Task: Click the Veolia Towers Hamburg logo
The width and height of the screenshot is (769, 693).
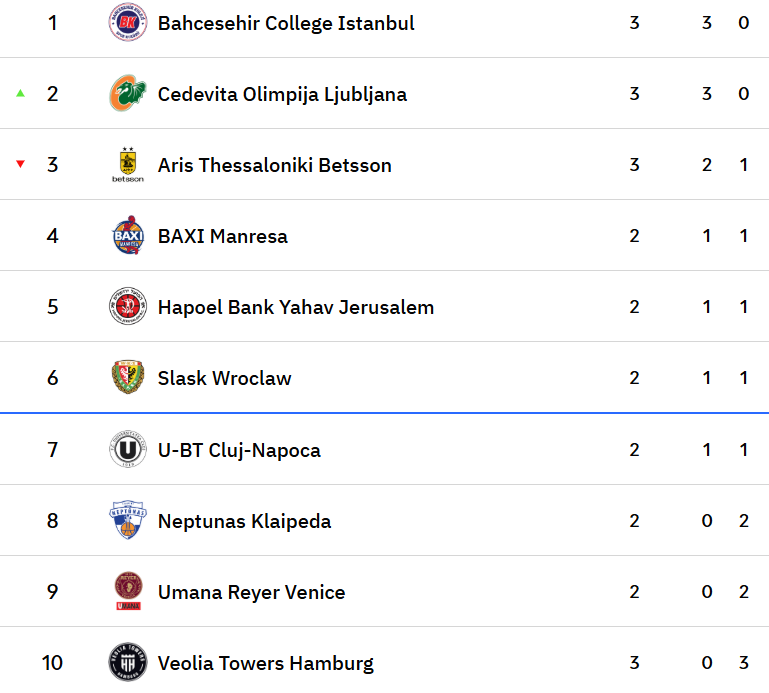Action: click(127, 663)
